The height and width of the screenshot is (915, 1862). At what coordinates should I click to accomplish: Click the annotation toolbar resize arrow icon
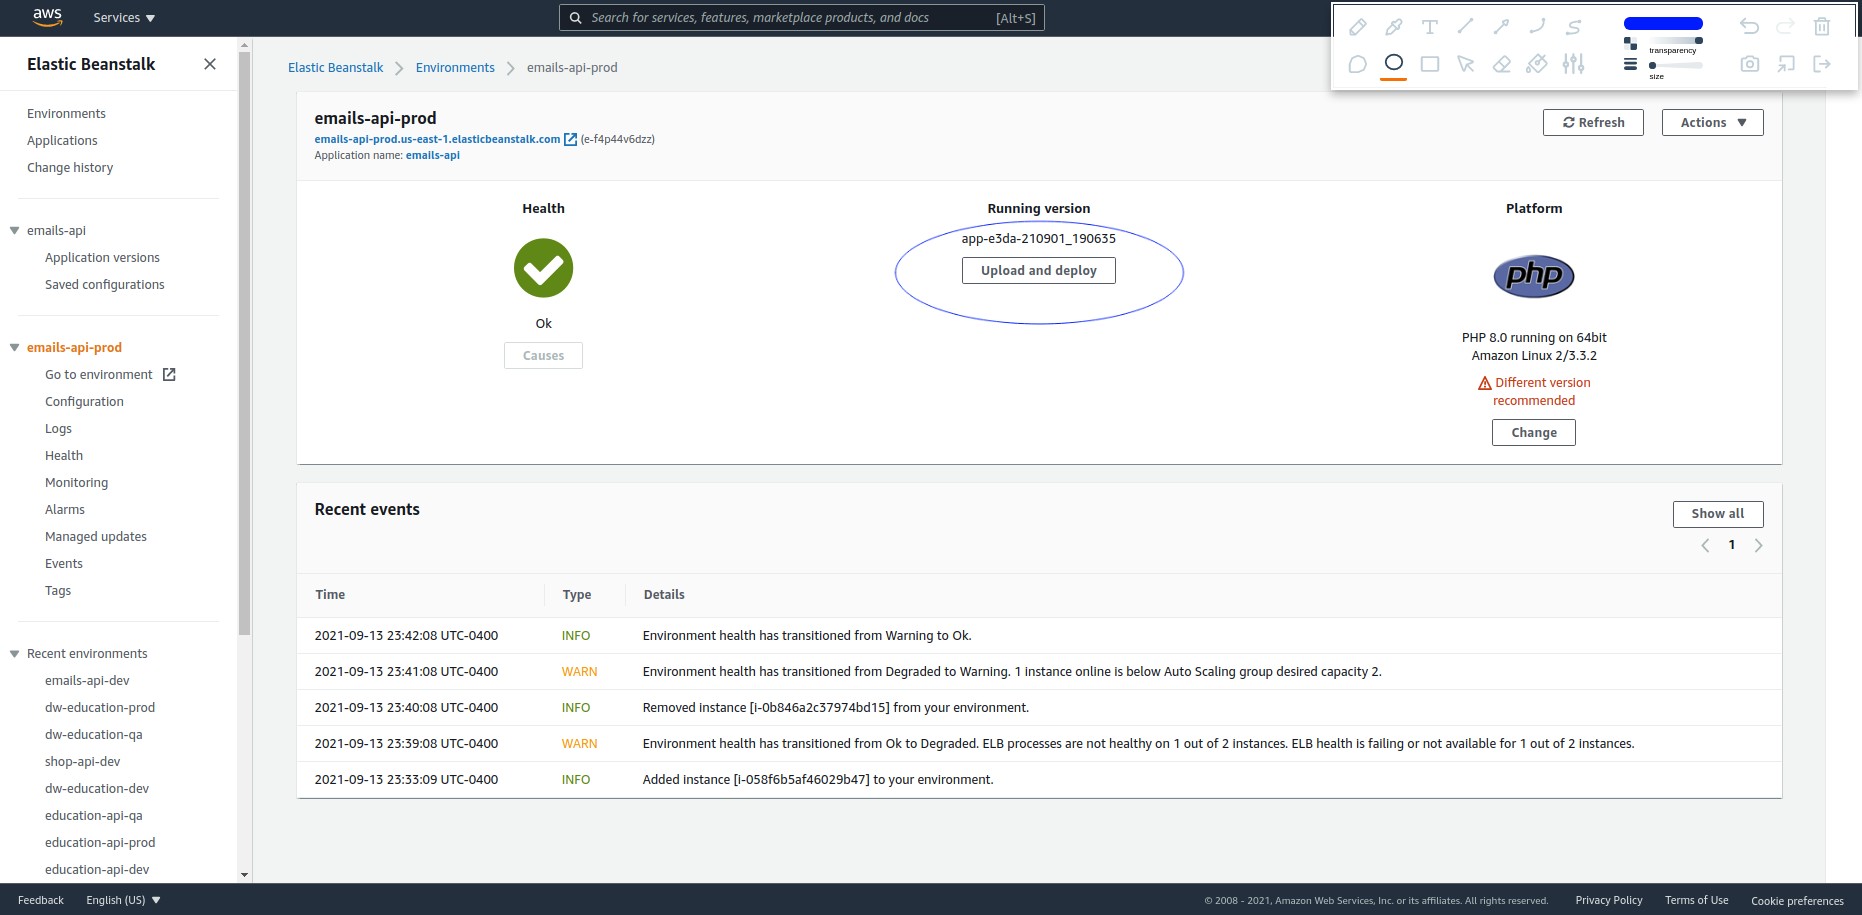(x=1785, y=64)
